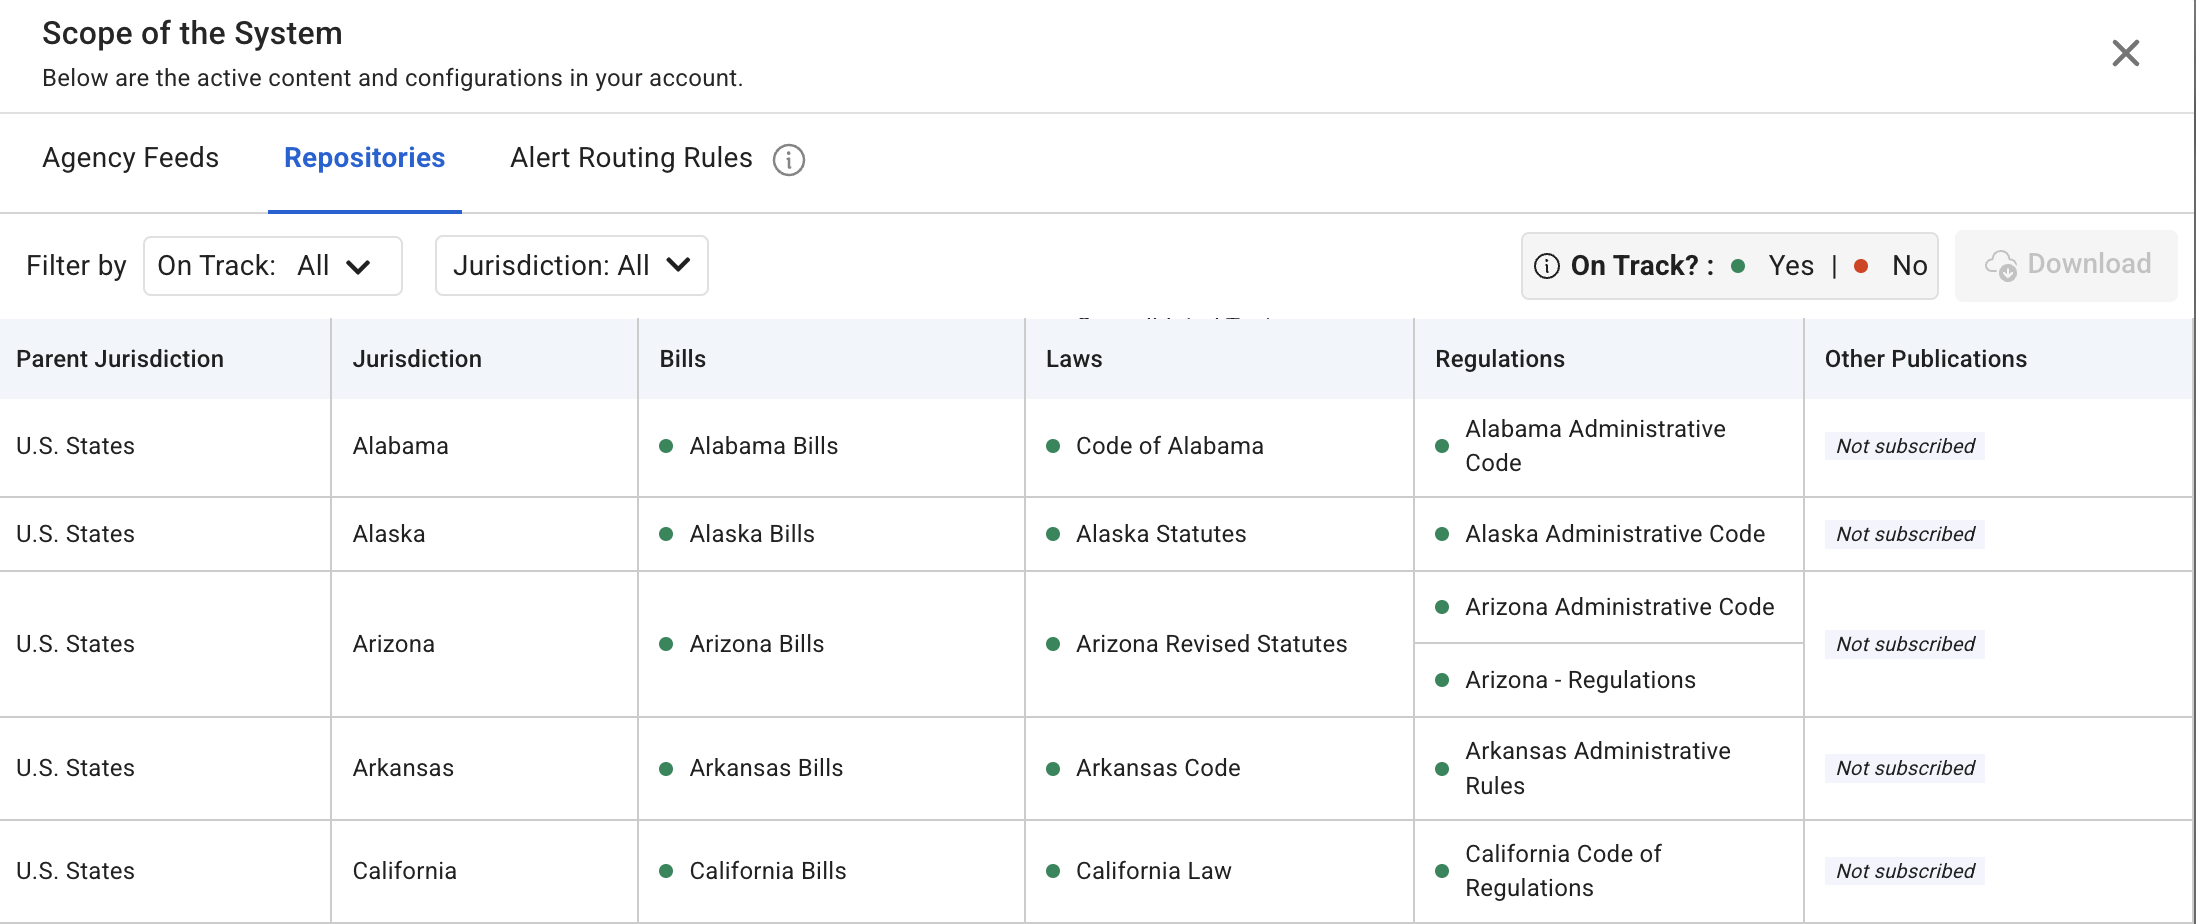
Task: Click the info icon next to On Track?
Action: tap(1546, 266)
